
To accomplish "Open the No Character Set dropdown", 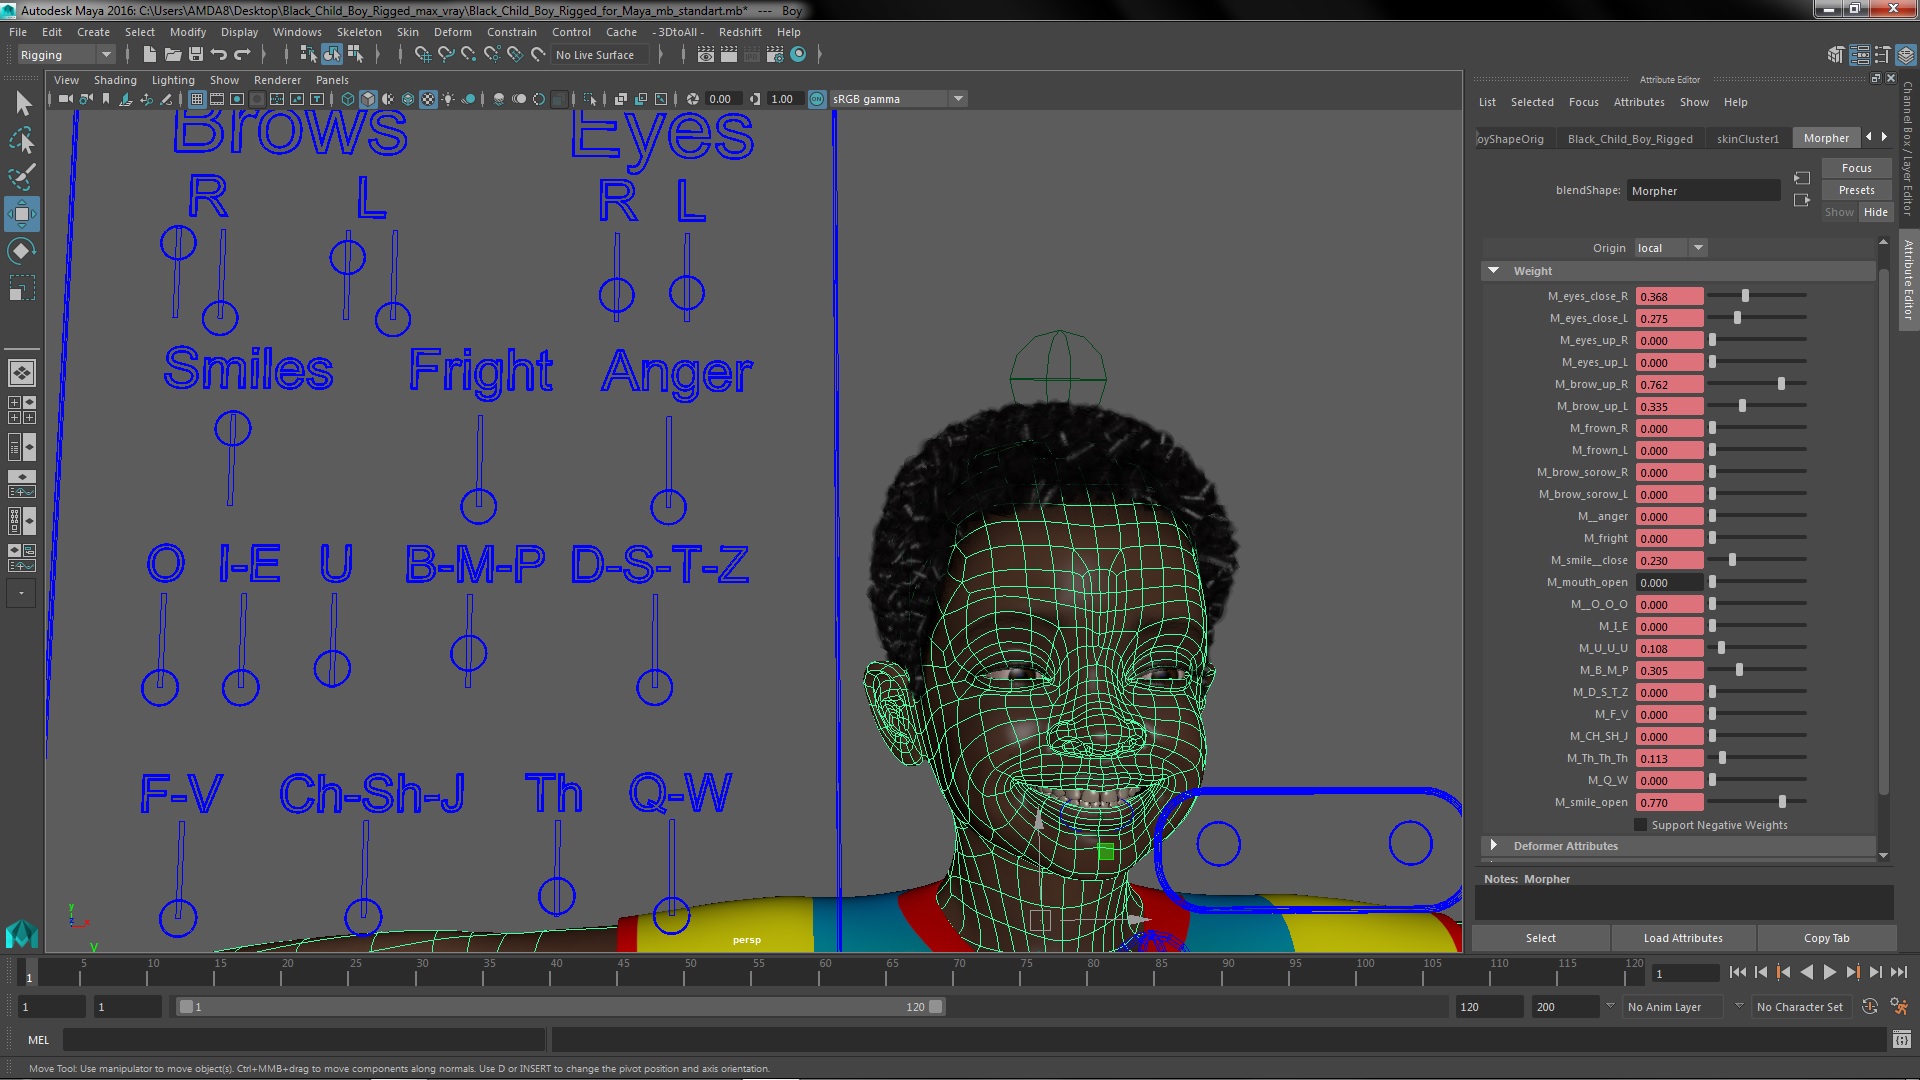I will pyautogui.click(x=1802, y=1007).
